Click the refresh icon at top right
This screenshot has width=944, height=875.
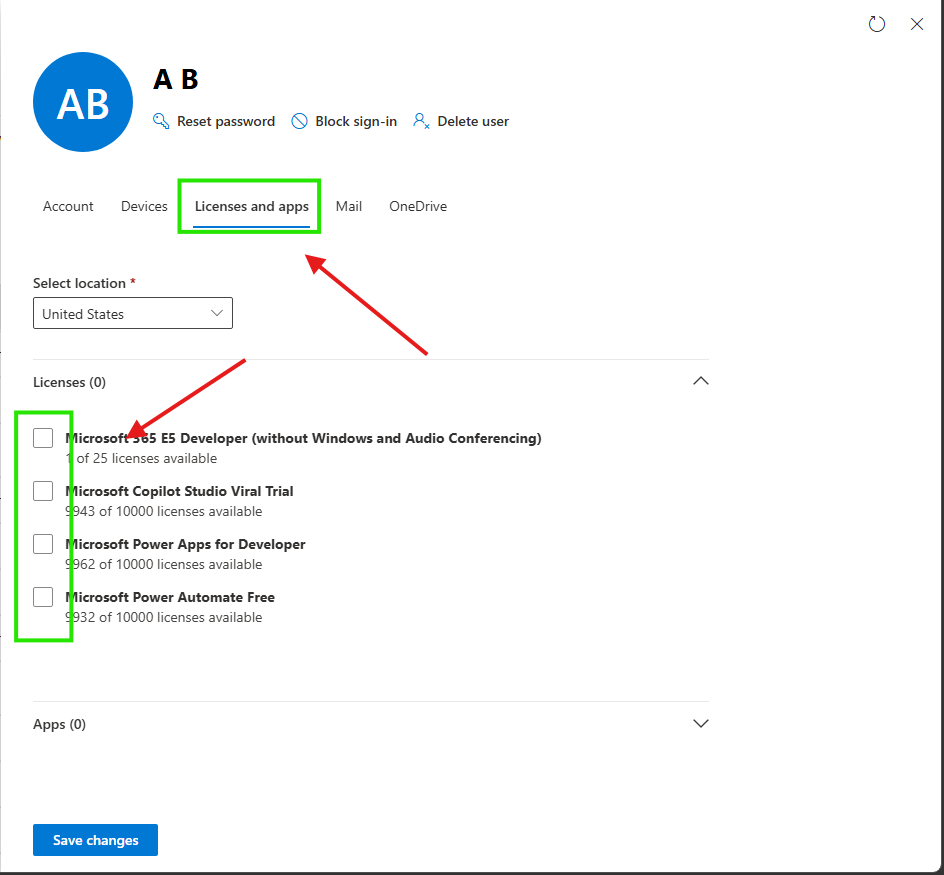(x=877, y=24)
